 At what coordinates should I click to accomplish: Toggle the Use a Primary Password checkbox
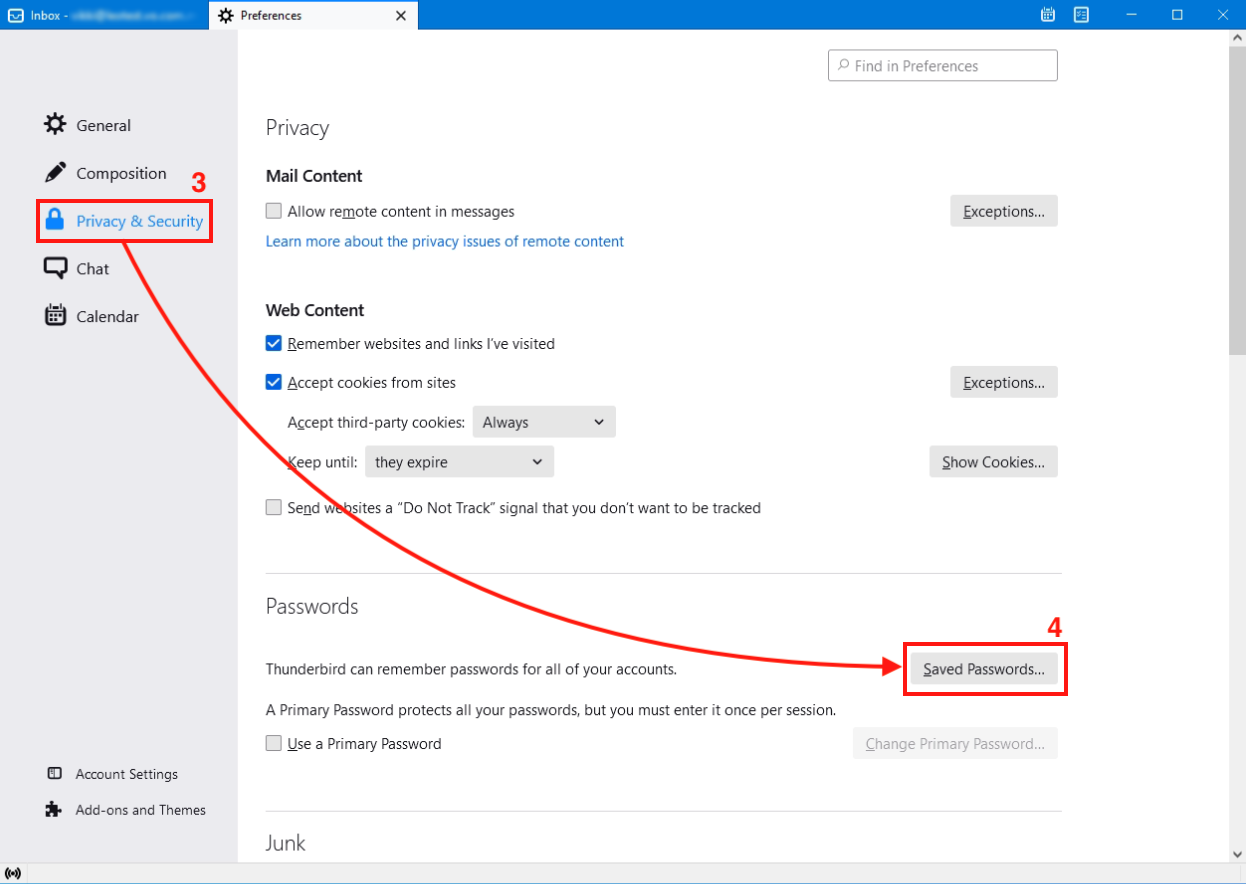pos(274,744)
